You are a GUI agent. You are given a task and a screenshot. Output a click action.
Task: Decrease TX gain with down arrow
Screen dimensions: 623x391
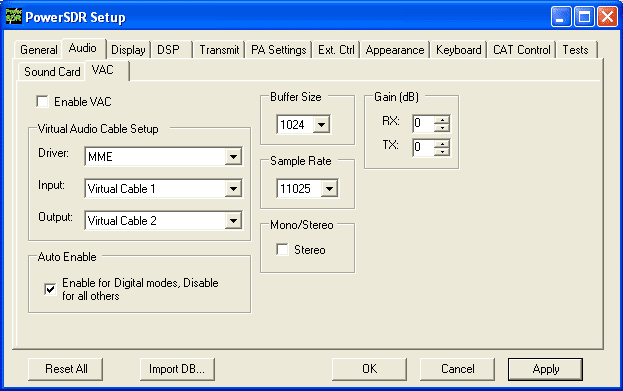(442, 151)
